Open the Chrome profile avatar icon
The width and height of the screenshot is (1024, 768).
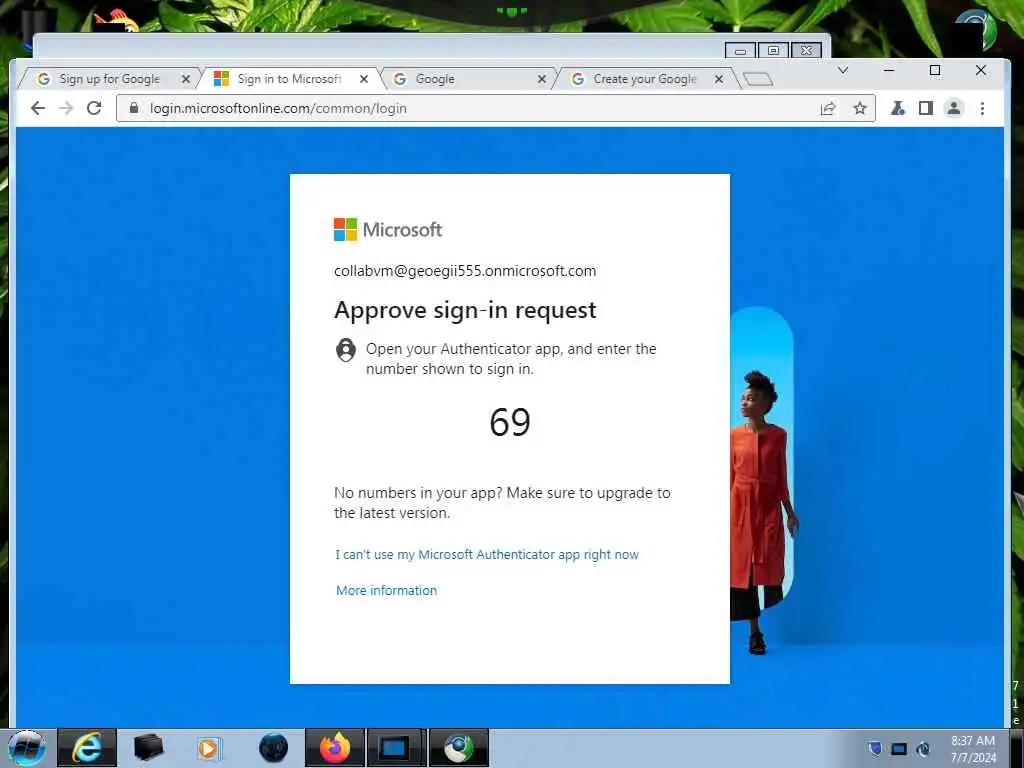pos(954,108)
